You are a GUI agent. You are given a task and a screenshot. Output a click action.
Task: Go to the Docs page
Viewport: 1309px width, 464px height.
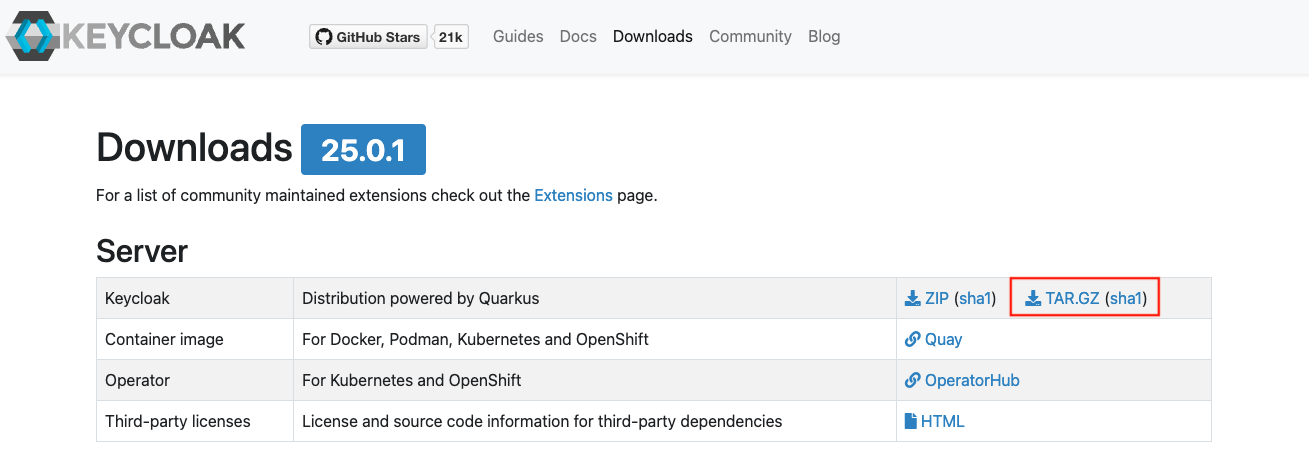click(x=578, y=36)
